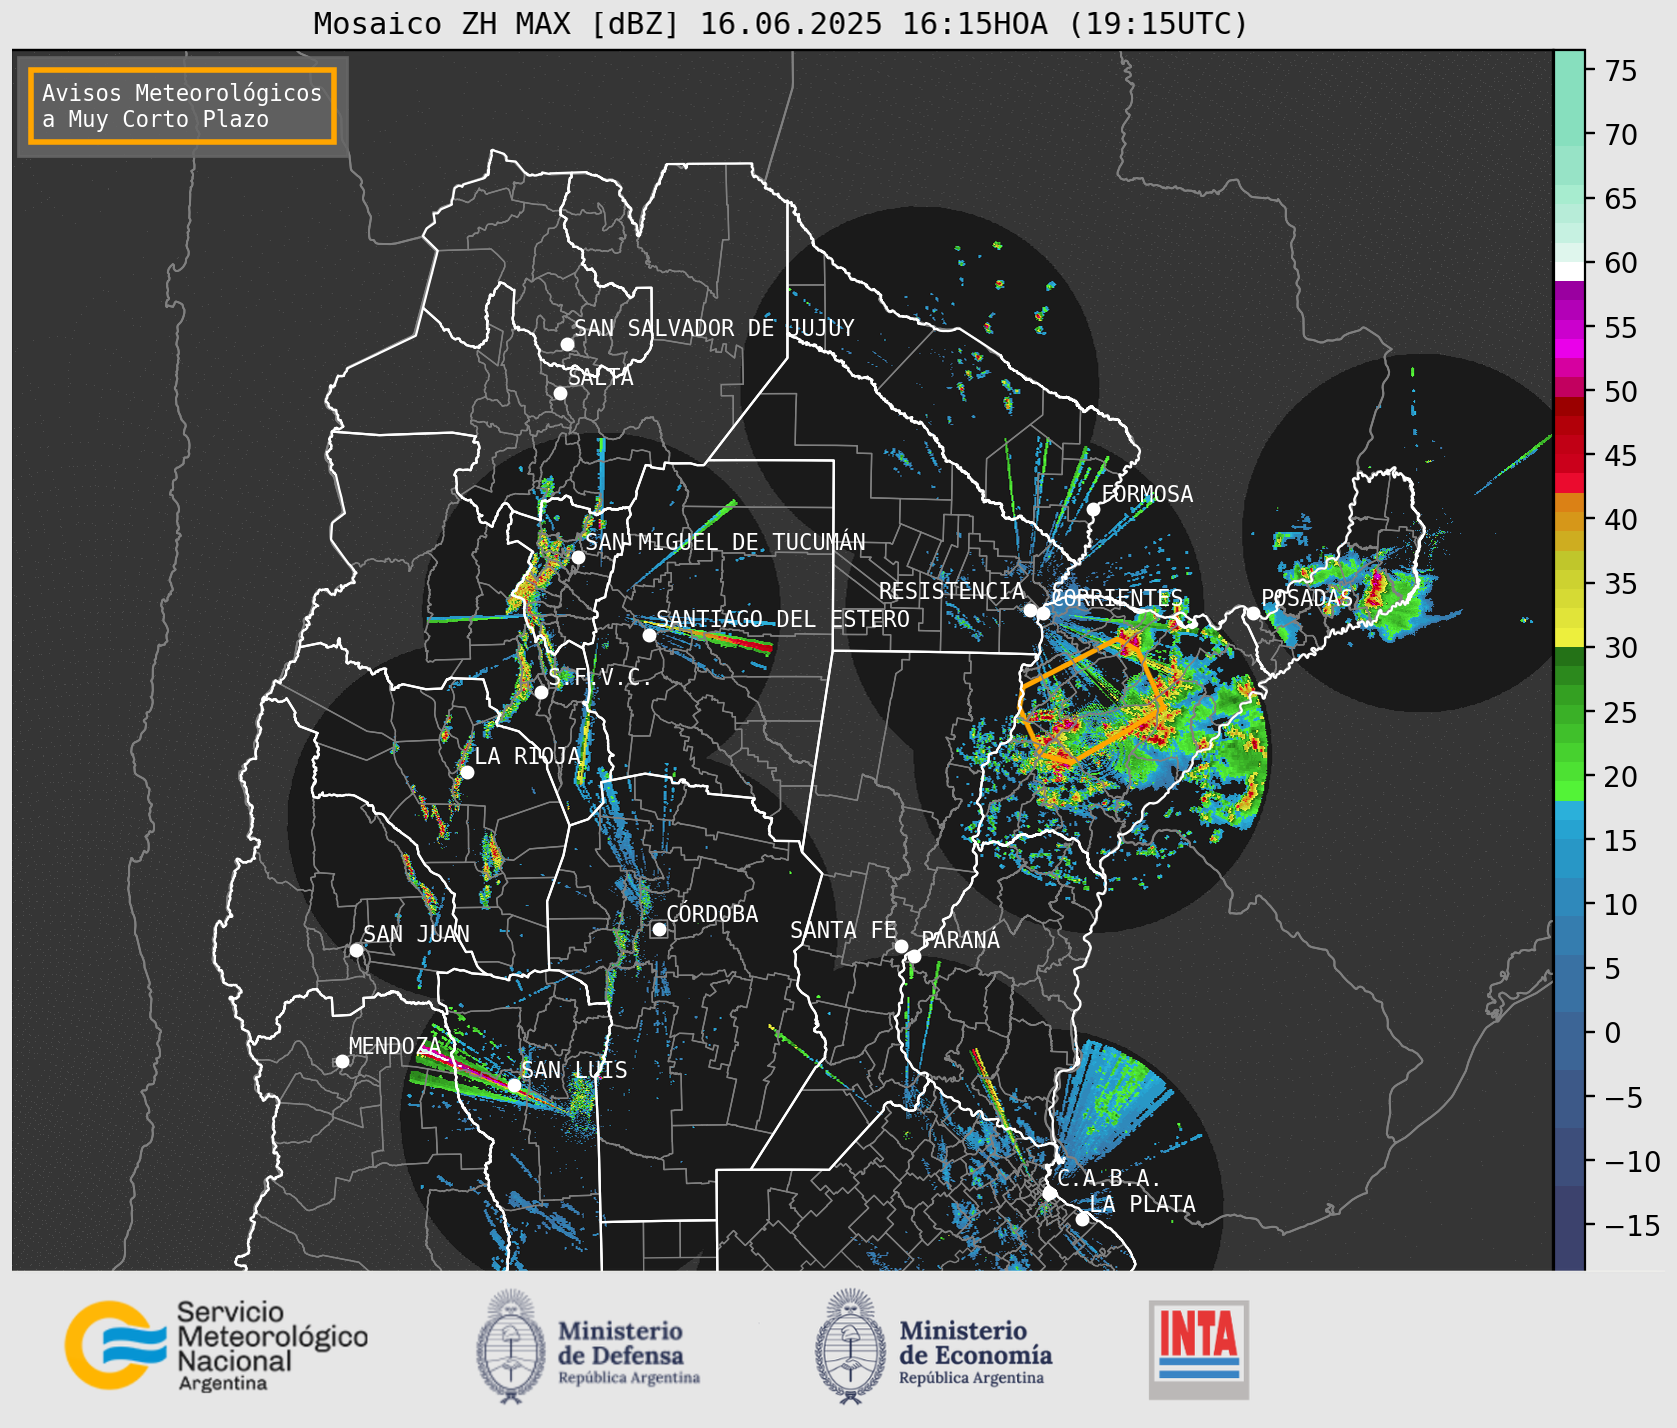Image resolution: width=1677 pixels, height=1428 pixels.
Task: Select the San Luis city marker dot
Action: tap(514, 1085)
